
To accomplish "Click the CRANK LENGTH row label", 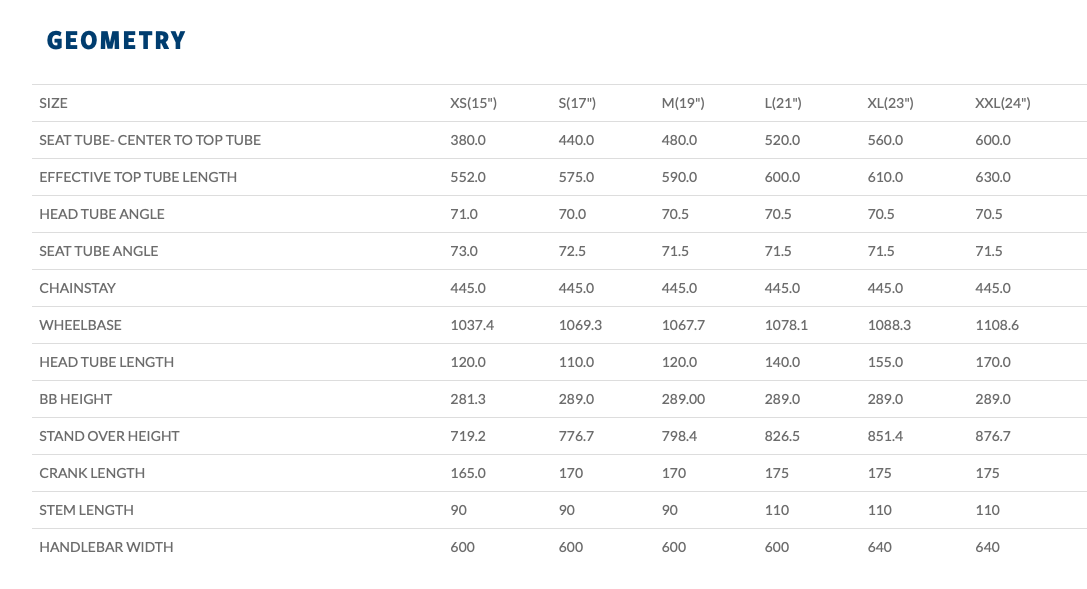I will [x=92, y=473].
